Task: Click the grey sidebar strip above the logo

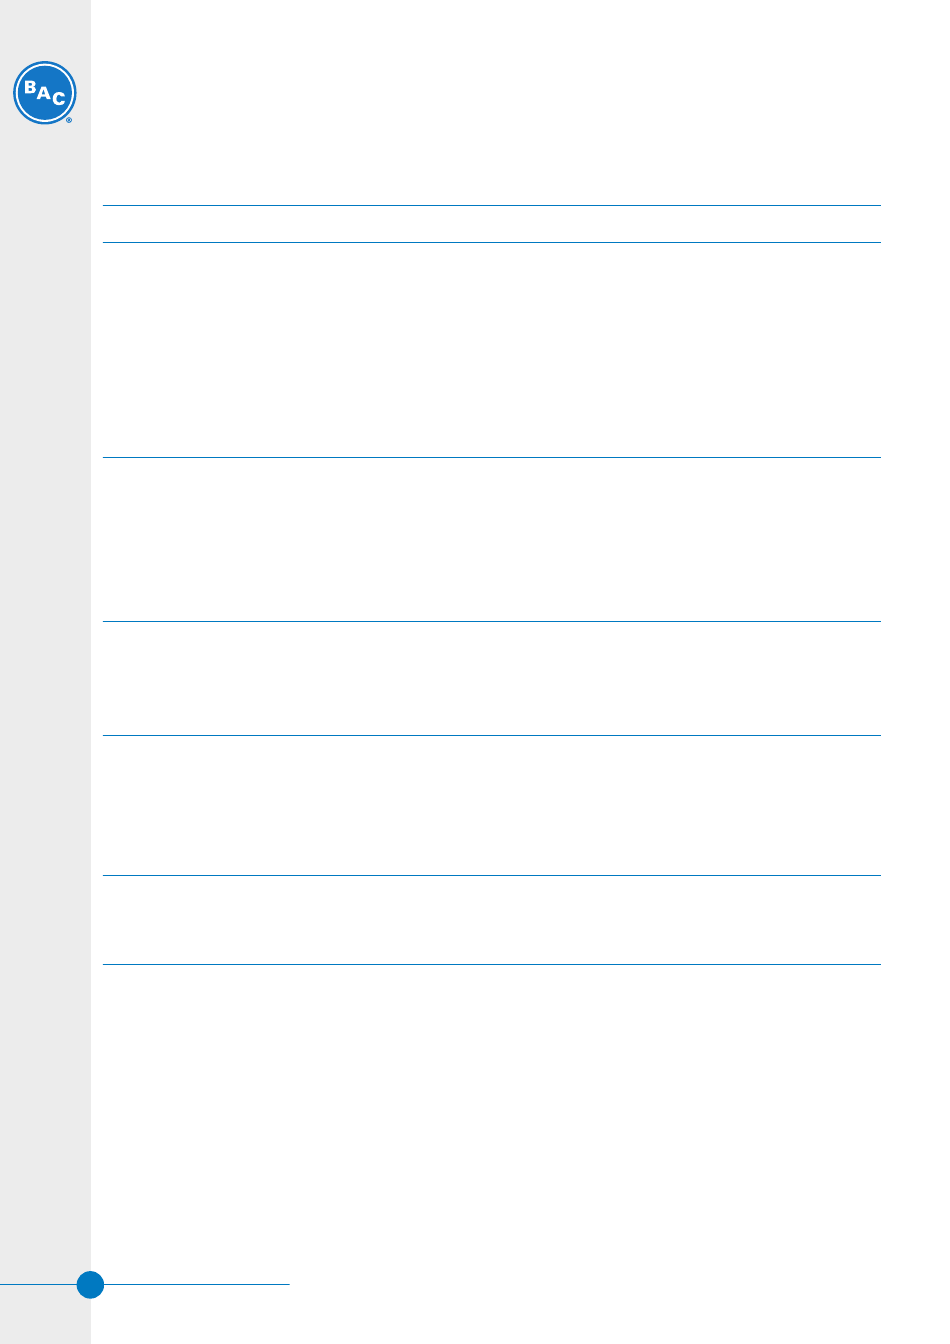Action: (45, 30)
